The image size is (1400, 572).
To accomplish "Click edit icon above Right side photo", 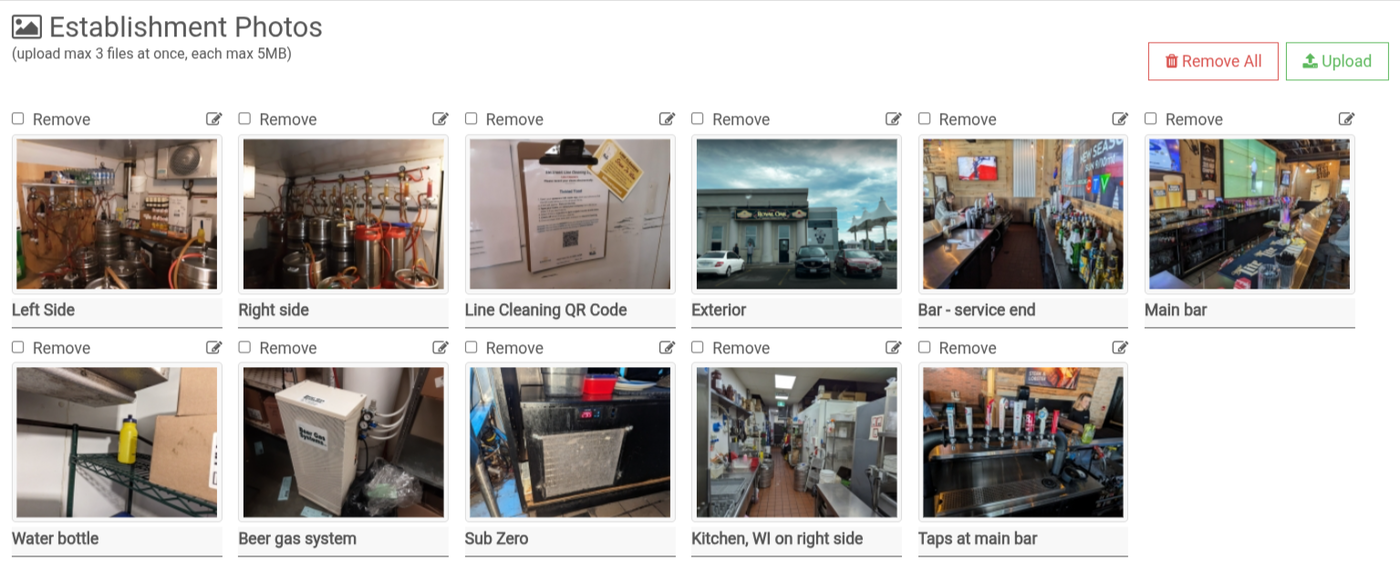I will pyautogui.click(x=440, y=119).
